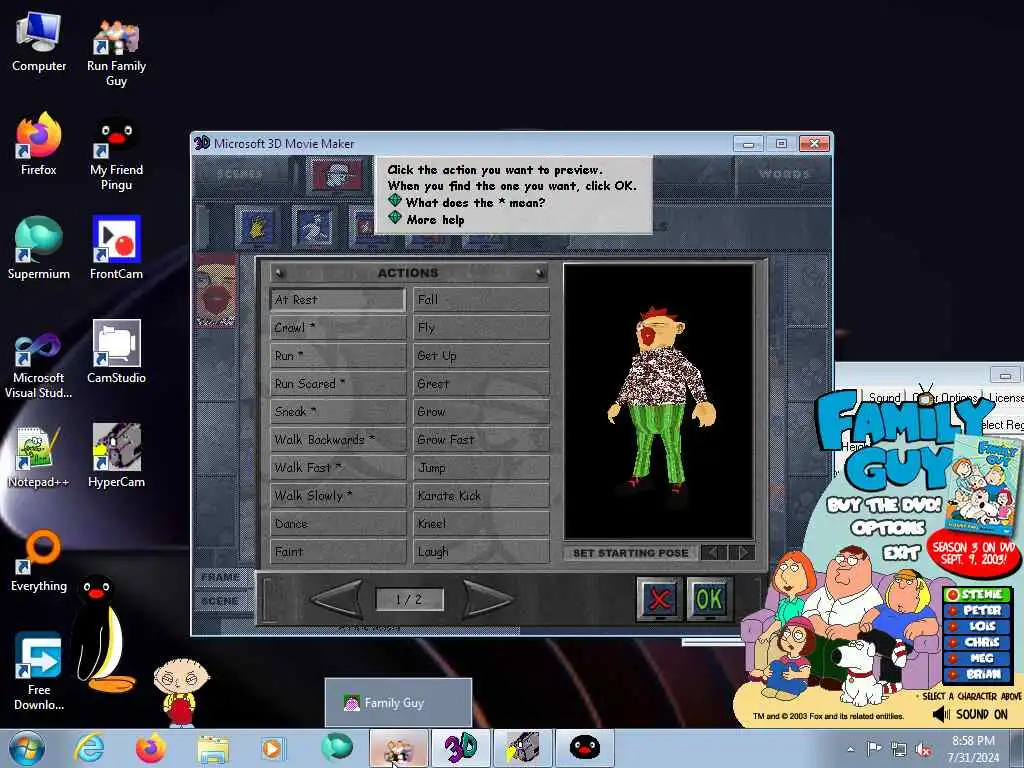Image resolution: width=1024 pixels, height=768 pixels.
Task: Select CHRIS in Family Guy window
Action: pos(977,643)
